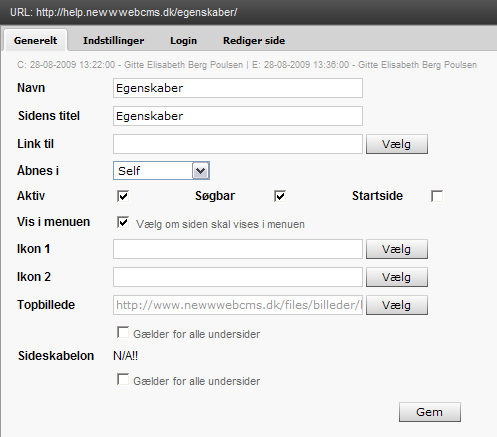Check Gælder for alle undersider under Sideskabelon

tap(123, 379)
